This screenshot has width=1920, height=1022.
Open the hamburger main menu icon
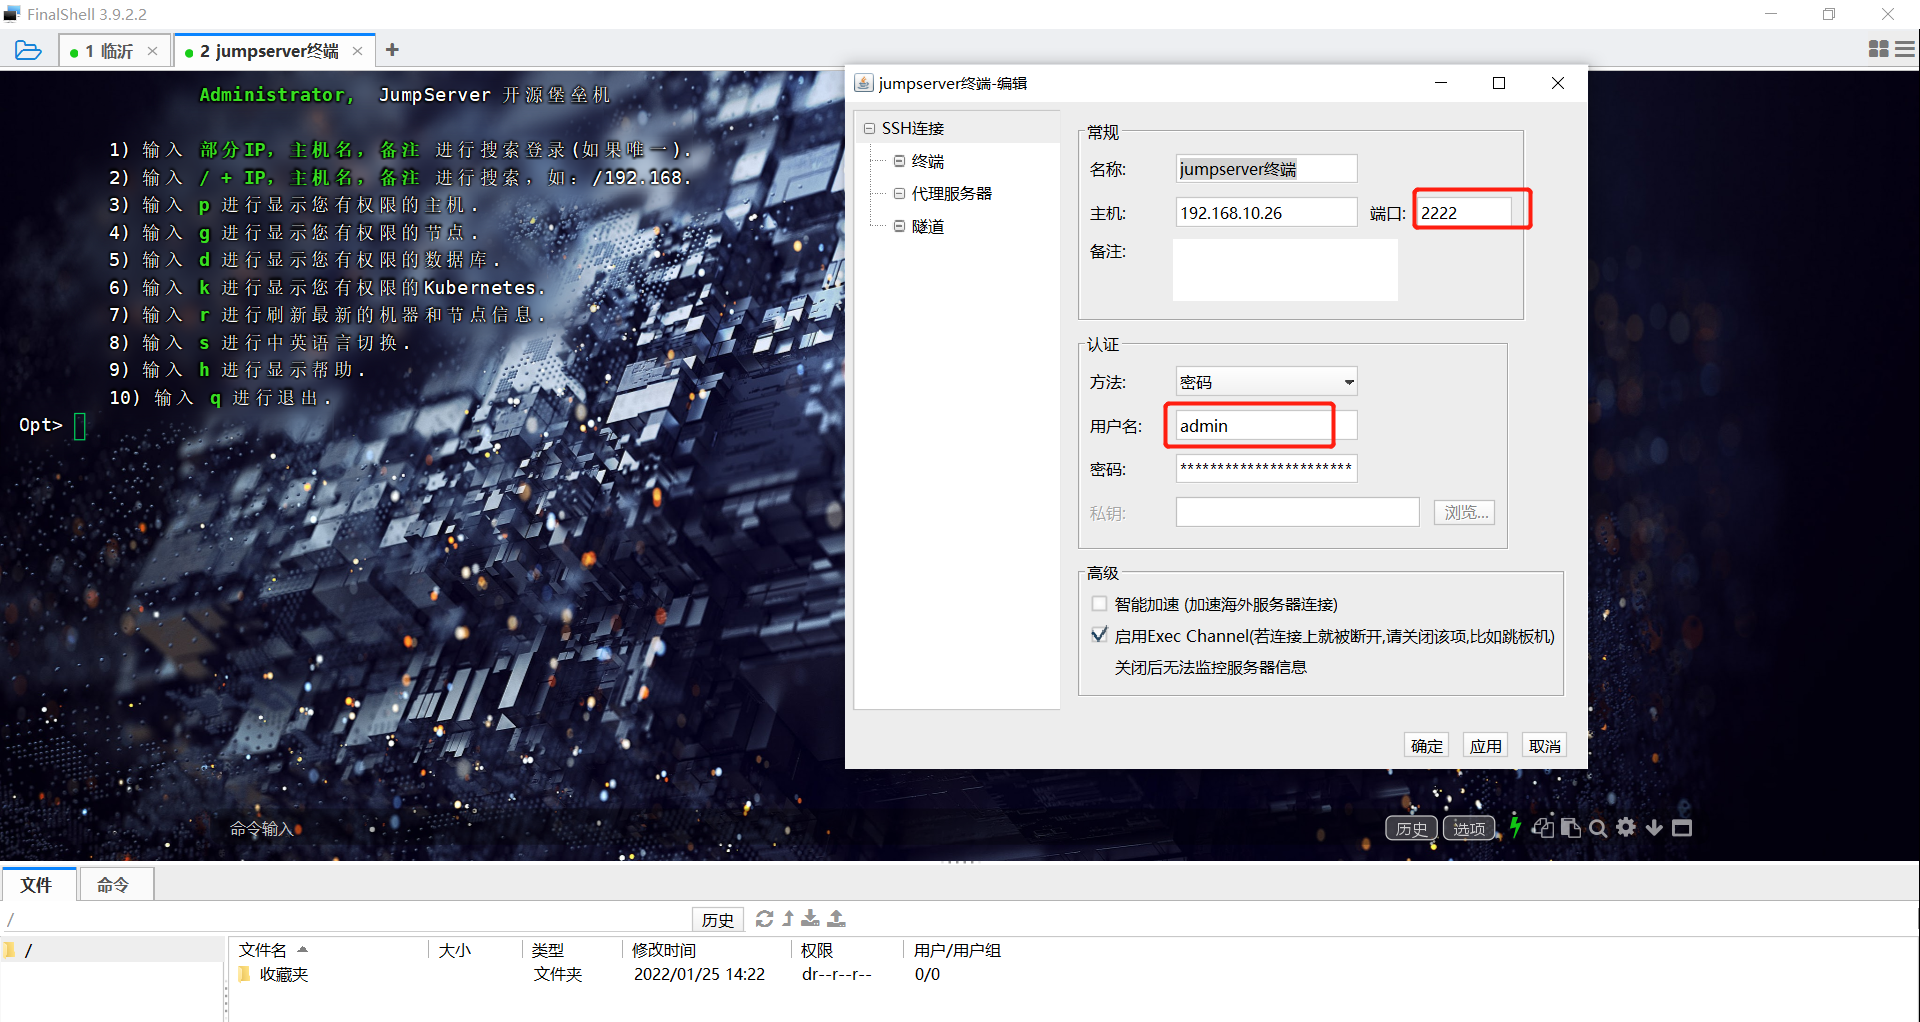pyautogui.click(x=1905, y=49)
